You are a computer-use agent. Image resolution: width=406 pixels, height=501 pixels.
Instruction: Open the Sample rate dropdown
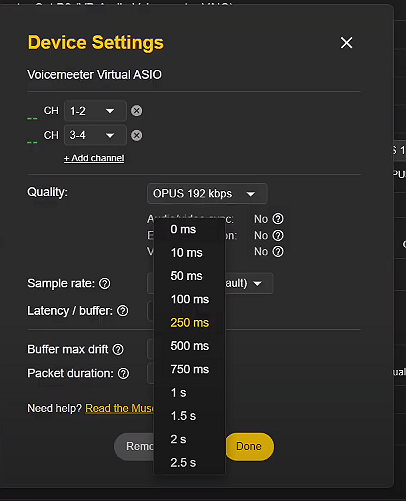click(x=249, y=283)
